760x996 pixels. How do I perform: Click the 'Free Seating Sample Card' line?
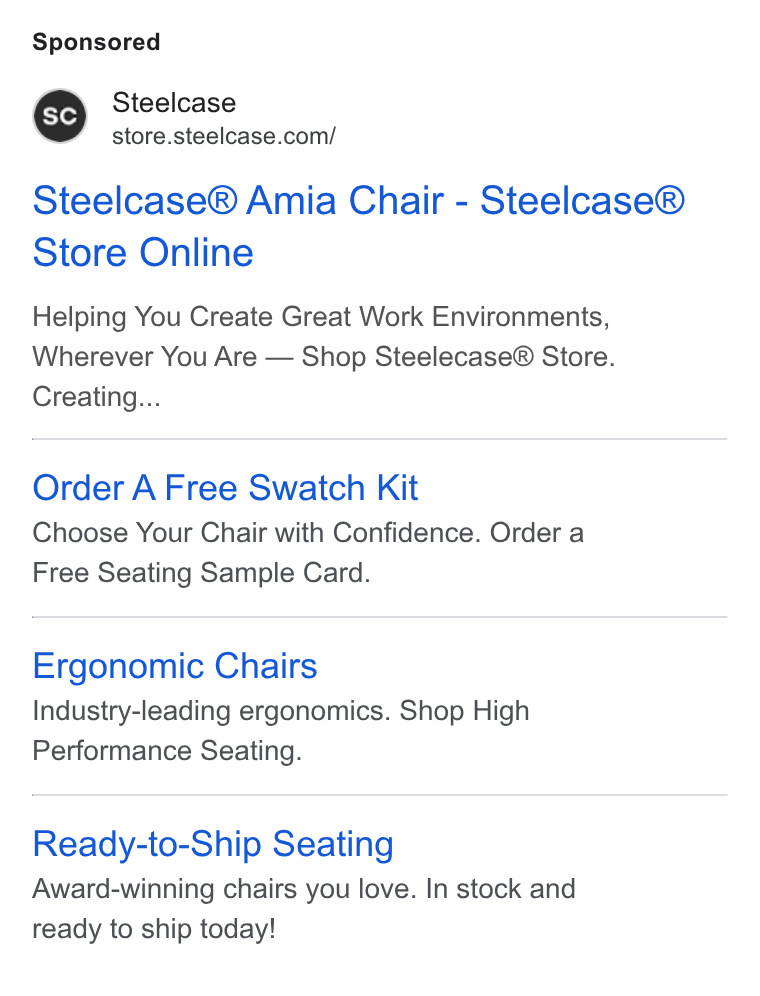point(201,573)
